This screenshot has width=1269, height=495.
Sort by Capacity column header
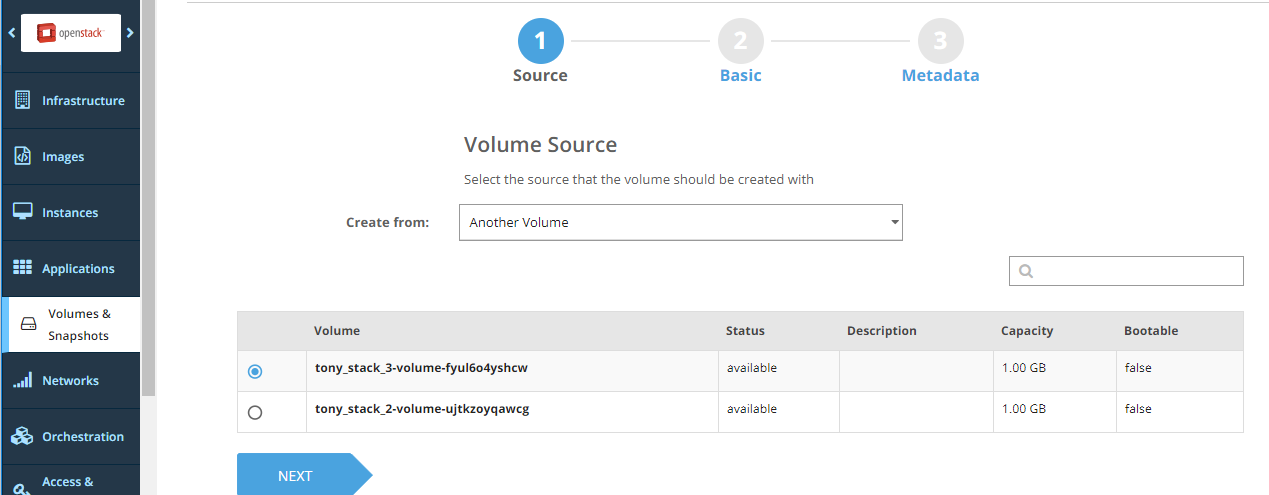coord(1027,331)
